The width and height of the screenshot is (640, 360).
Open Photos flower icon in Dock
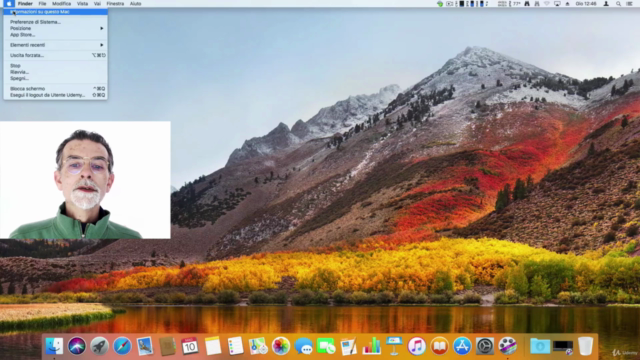tap(281, 346)
